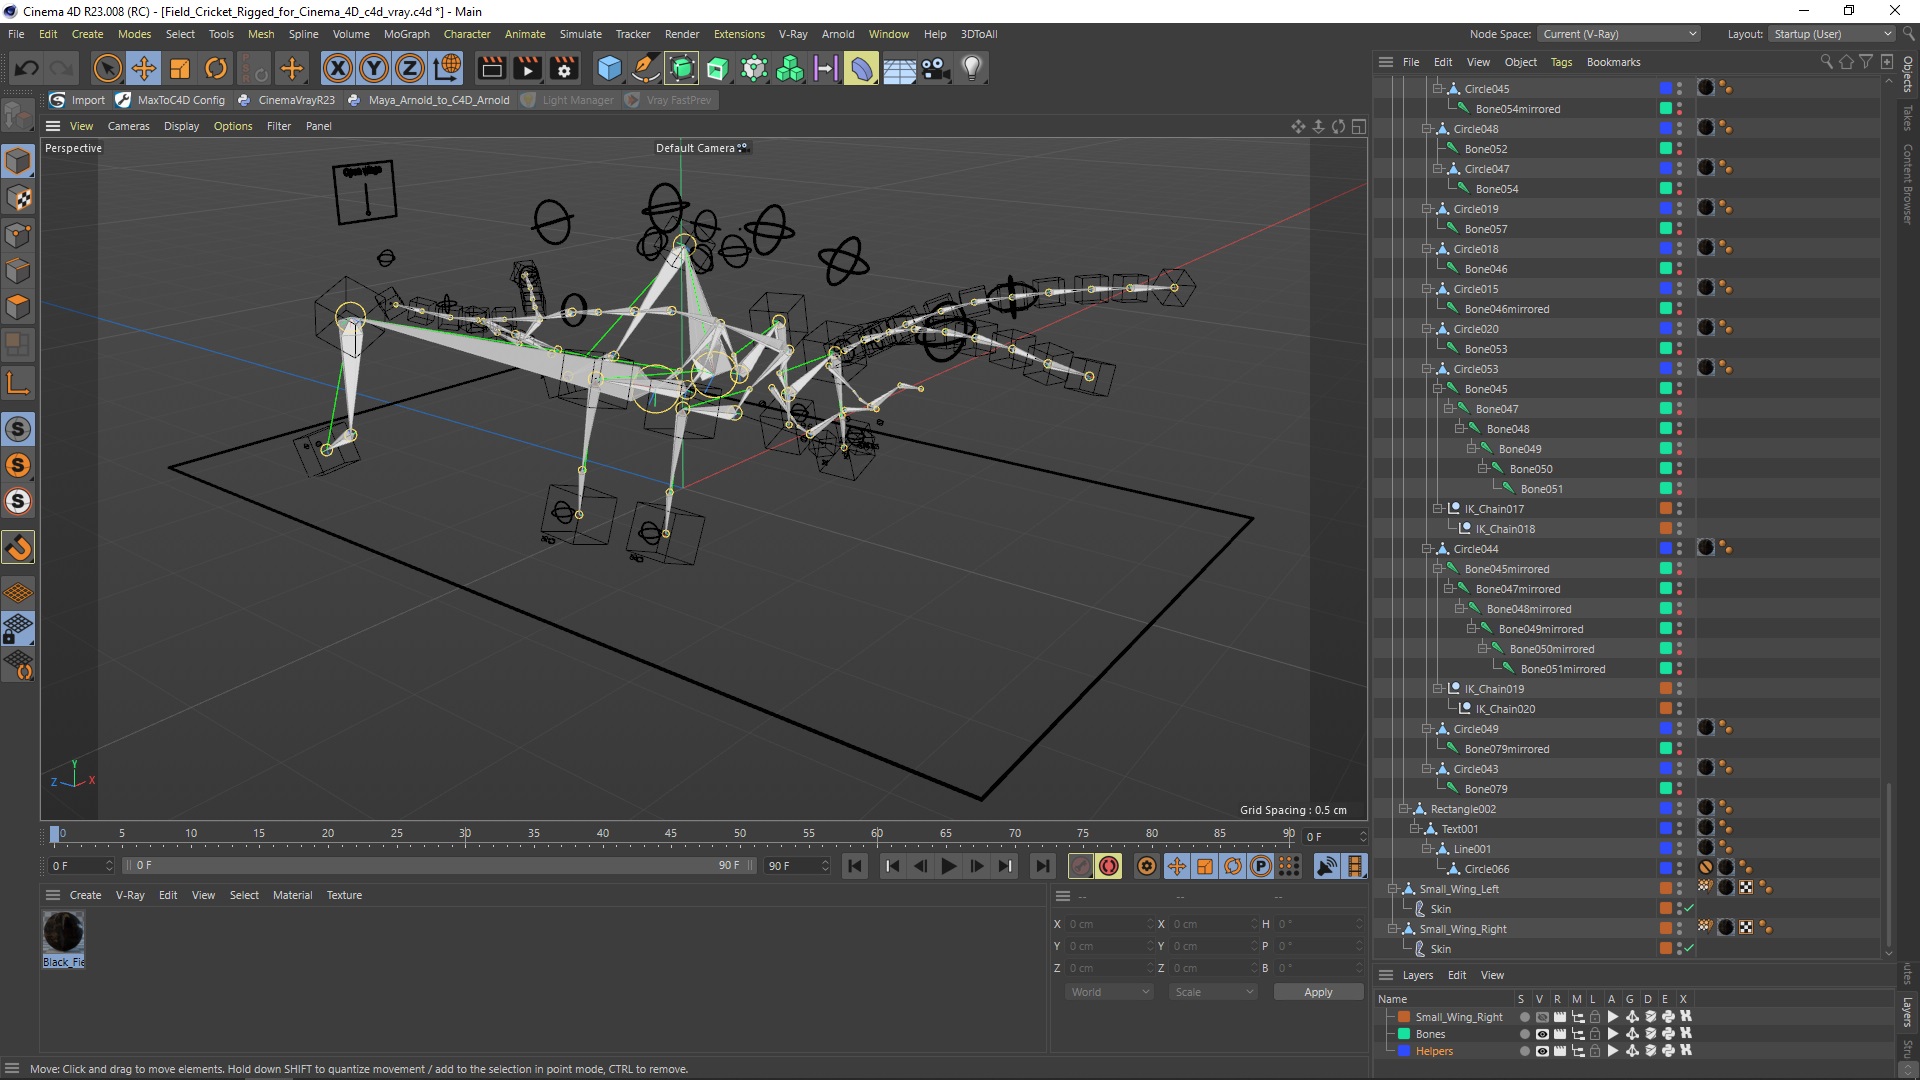Activate the Rotate tool
Image resolution: width=1920 pixels, height=1080 pixels.
tap(216, 69)
